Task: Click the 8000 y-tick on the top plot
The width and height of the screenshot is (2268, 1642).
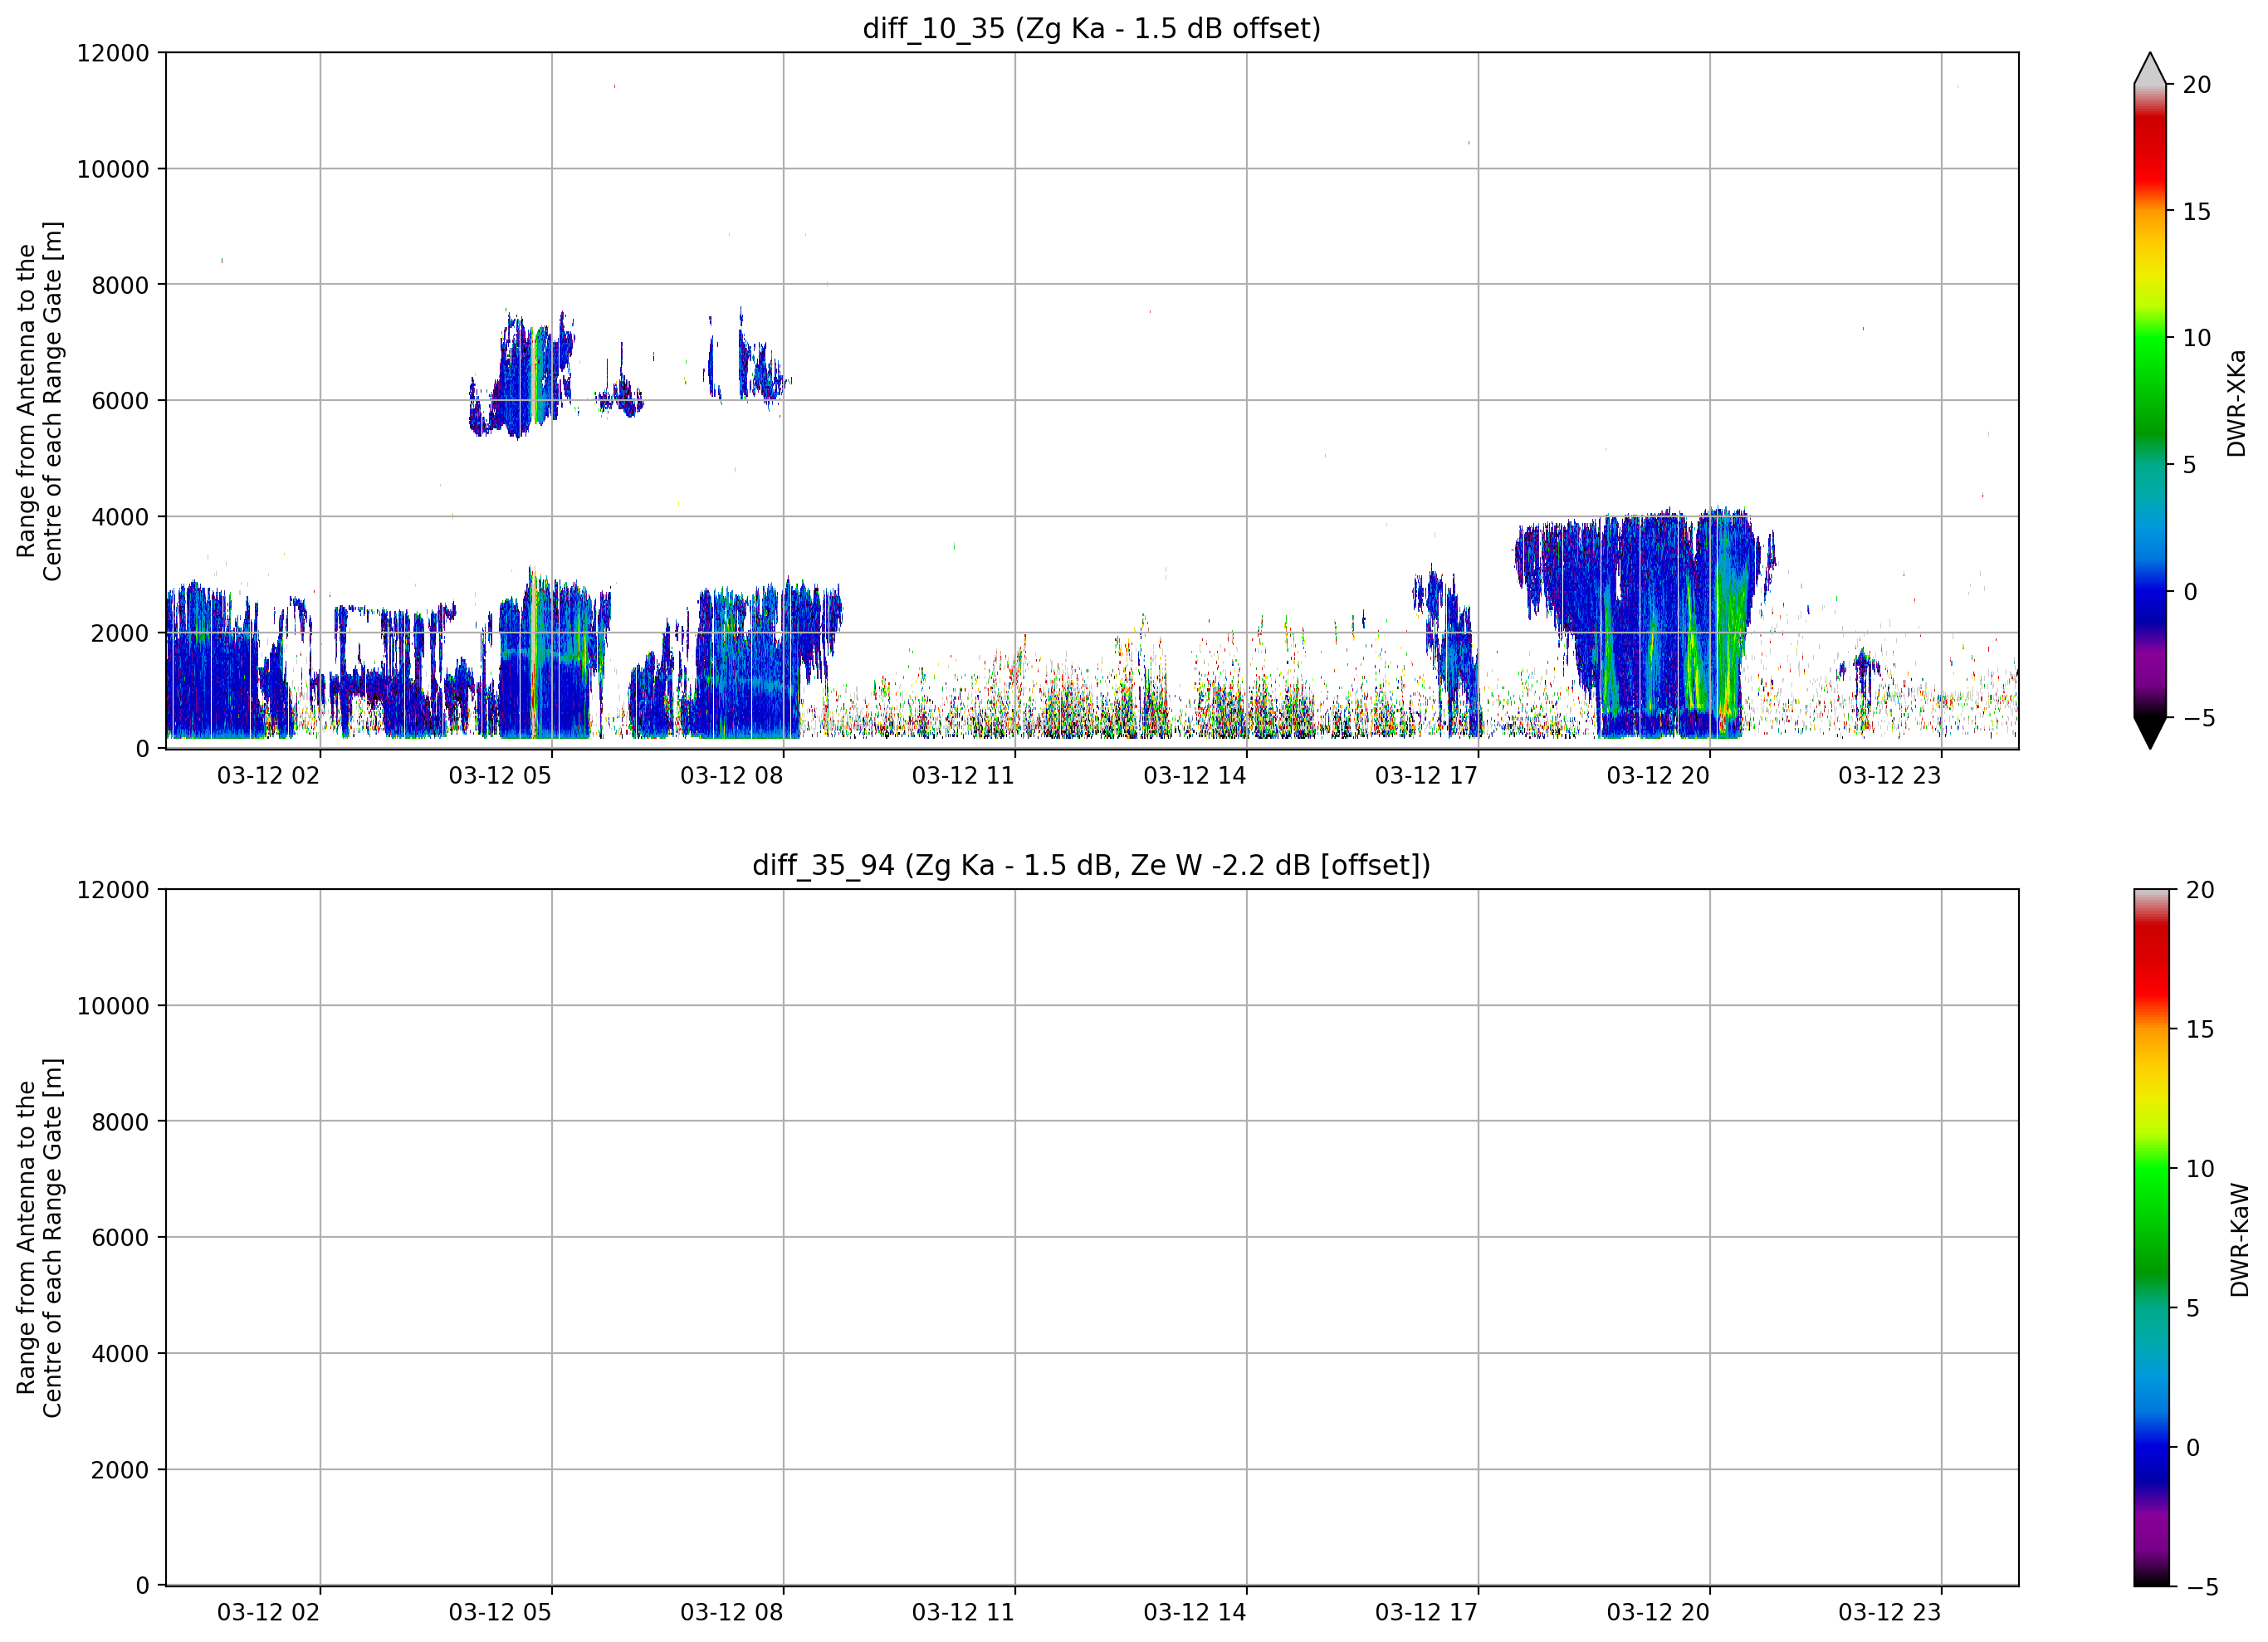Action: [x=120, y=285]
